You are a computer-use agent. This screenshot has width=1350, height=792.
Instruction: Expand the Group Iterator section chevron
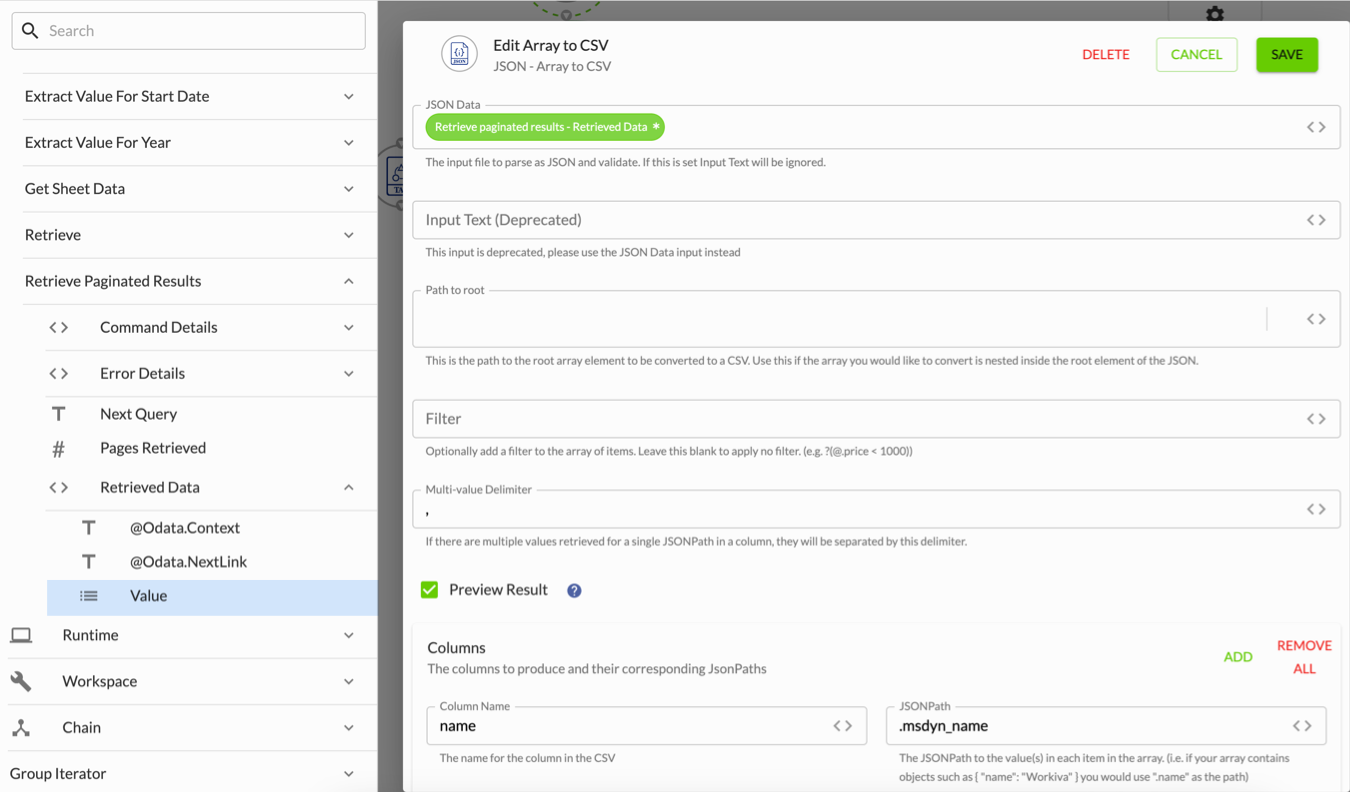pyautogui.click(x=349, y=774)
